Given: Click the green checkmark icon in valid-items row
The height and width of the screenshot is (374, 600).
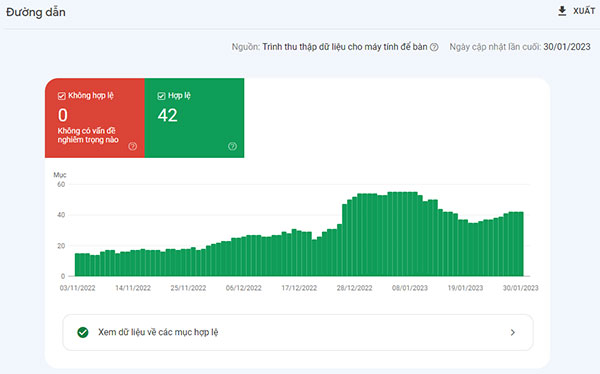Looking at the screenshot, I should tap(83, 332).
